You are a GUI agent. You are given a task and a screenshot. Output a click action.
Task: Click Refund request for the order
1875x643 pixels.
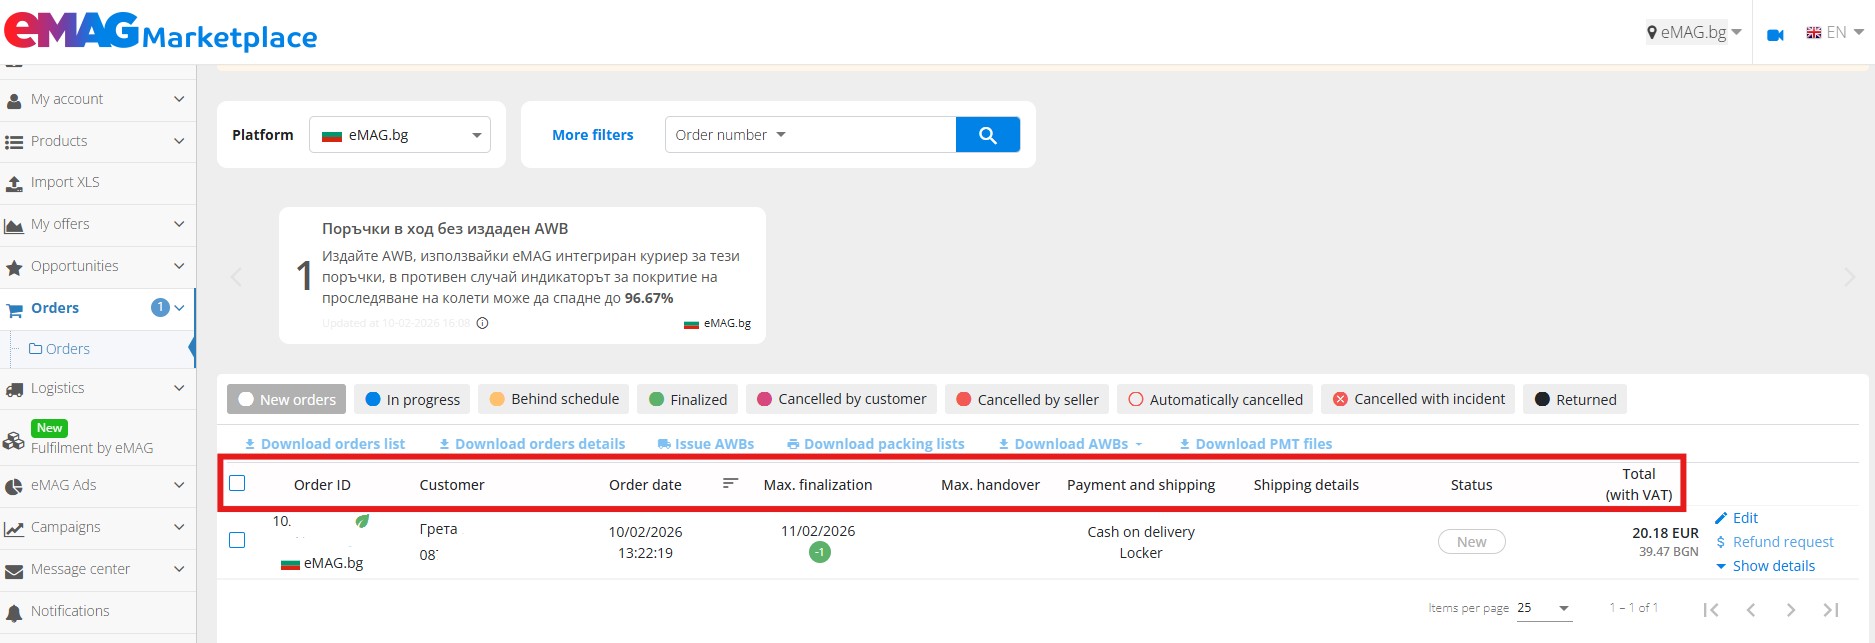[x=1775, y=542]
